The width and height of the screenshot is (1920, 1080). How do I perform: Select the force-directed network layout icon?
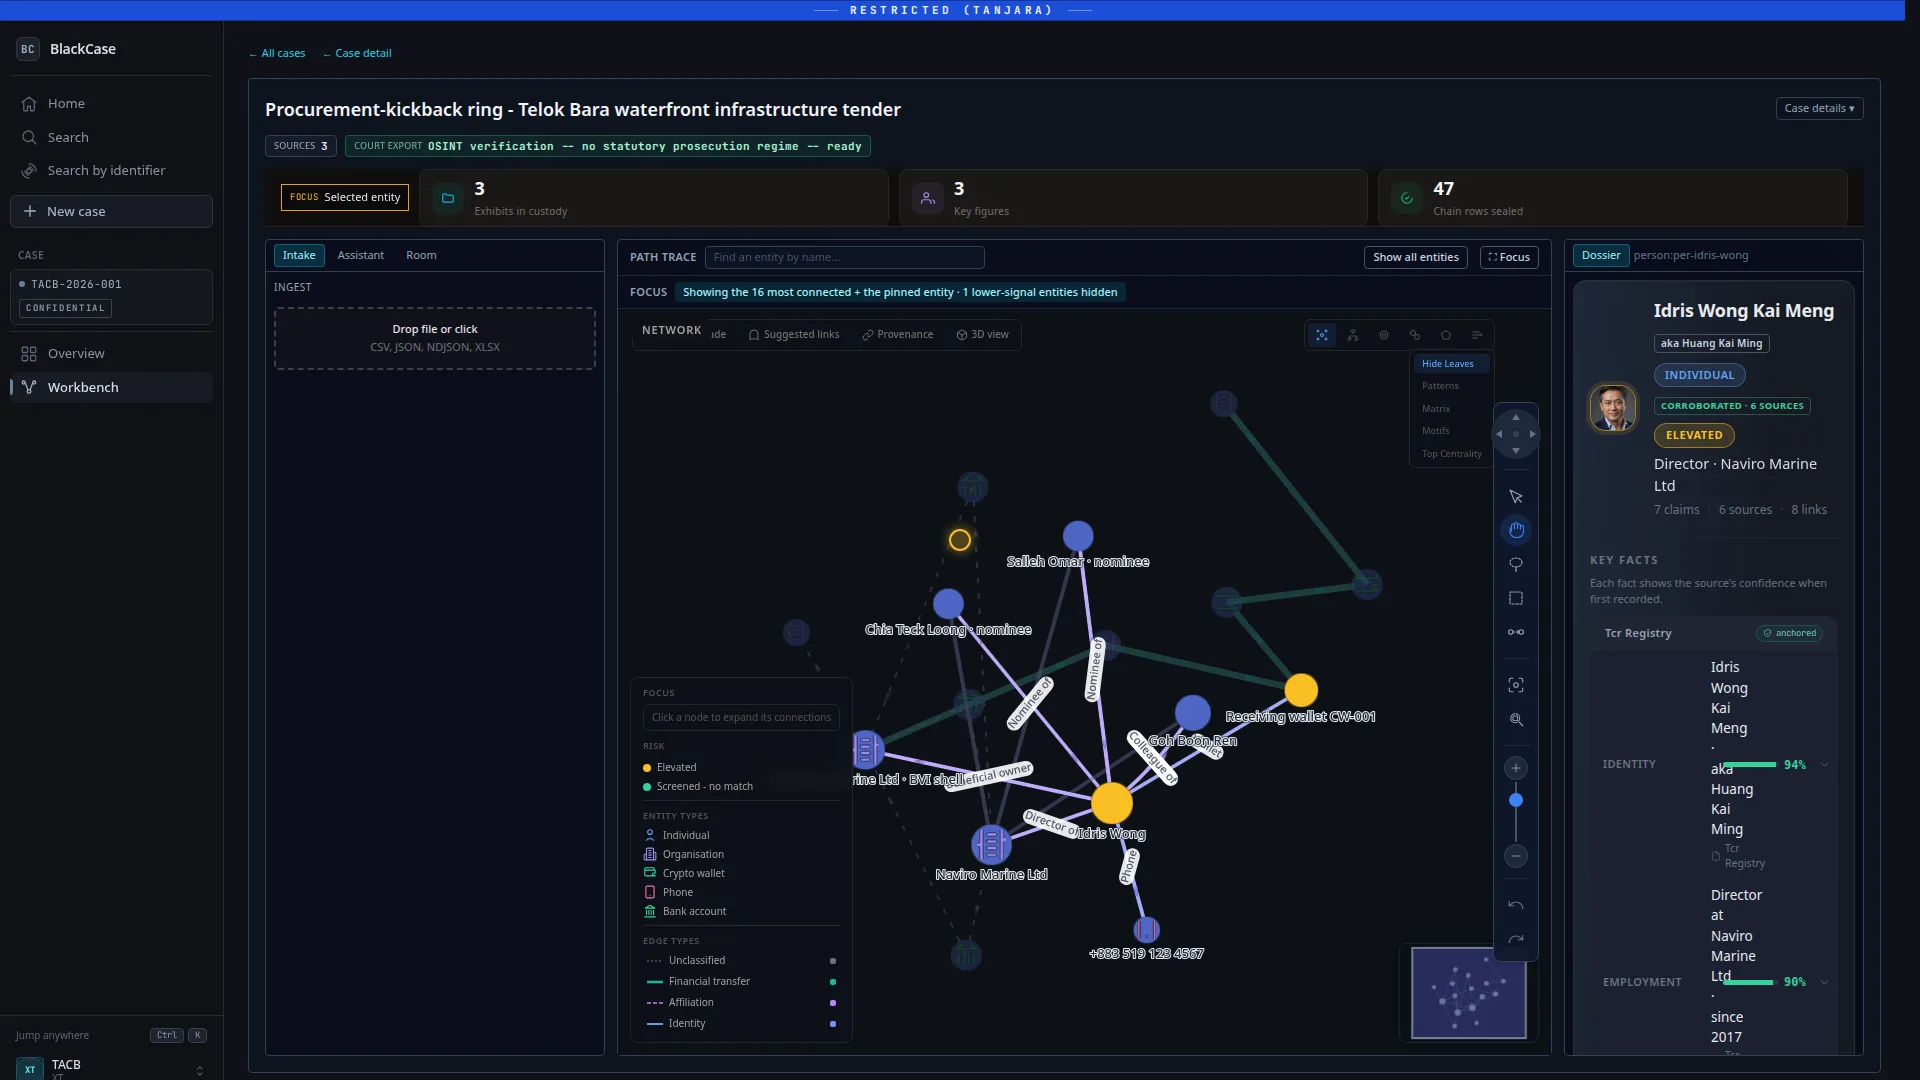pyautogui.click(x=1322, y=335)
